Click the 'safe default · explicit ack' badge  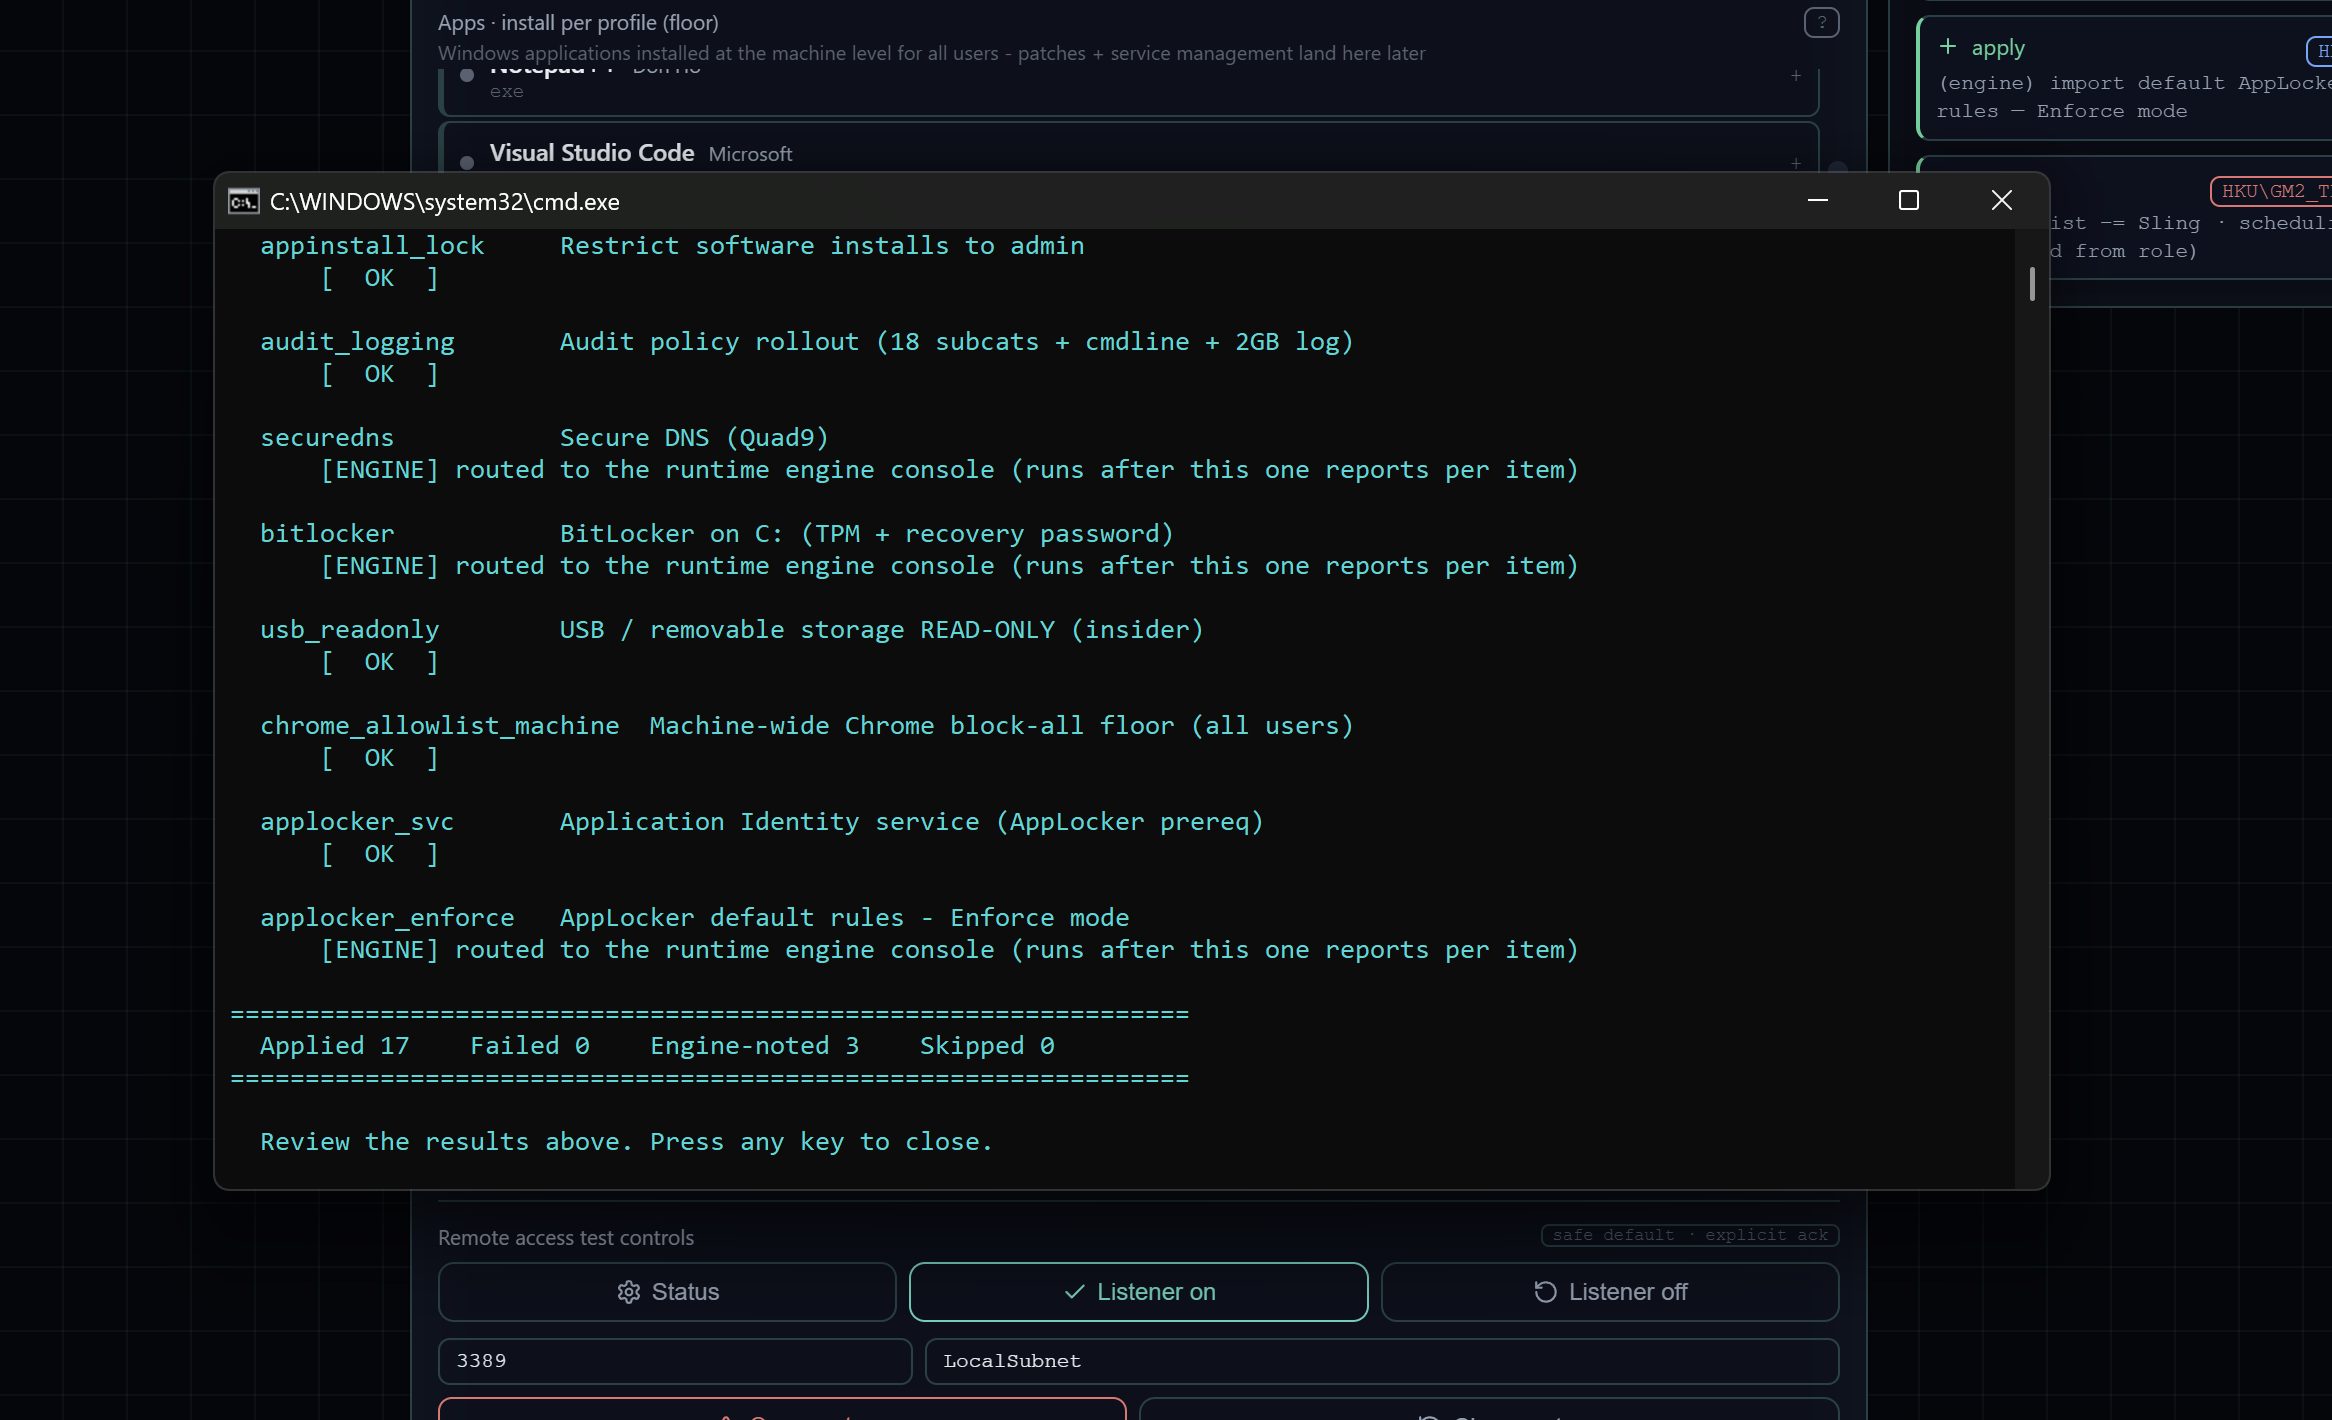pos(1690,1235)
